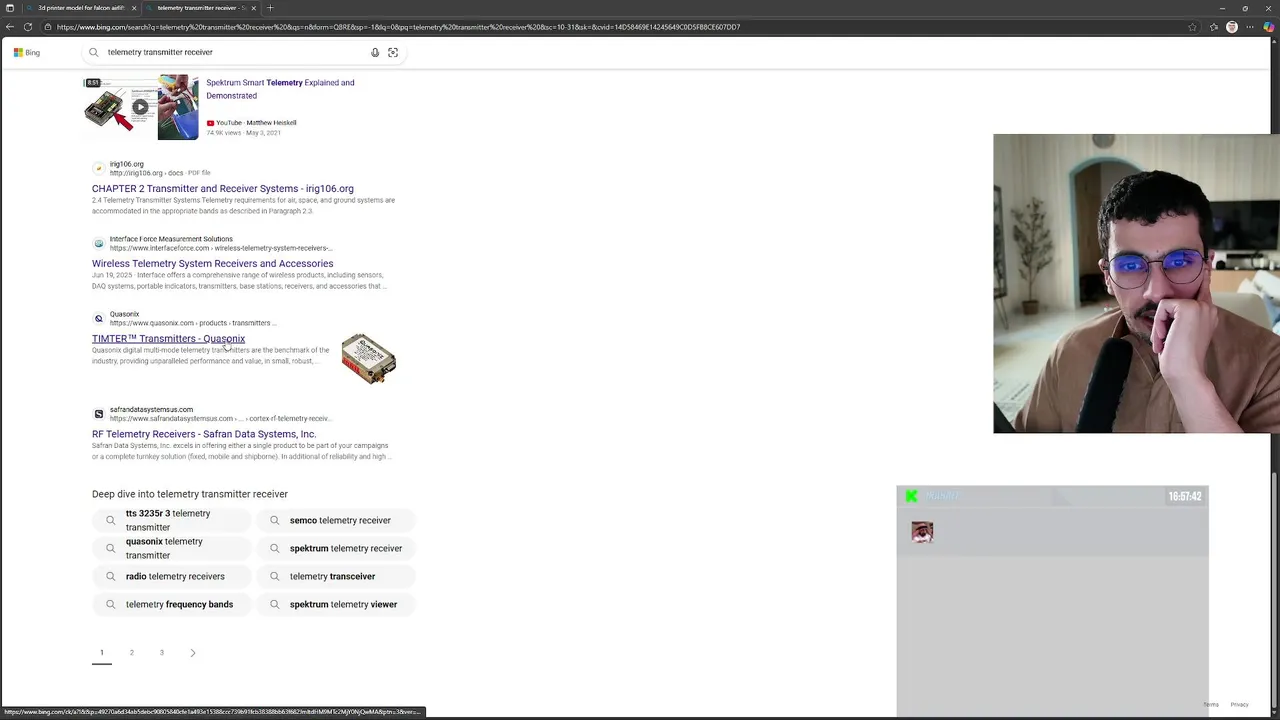The width and height of the screenshot is (1280, 720).
Task: Click the safrandatasystemsus.com favicon
Action: coord(98,414)
